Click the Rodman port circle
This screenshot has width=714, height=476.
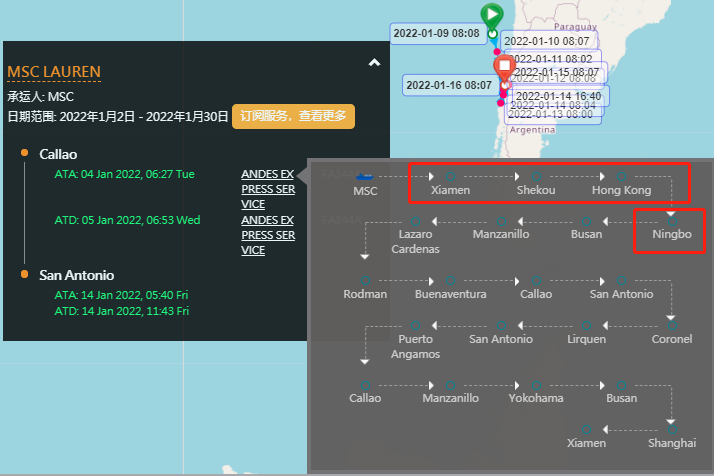coord(365,281)
